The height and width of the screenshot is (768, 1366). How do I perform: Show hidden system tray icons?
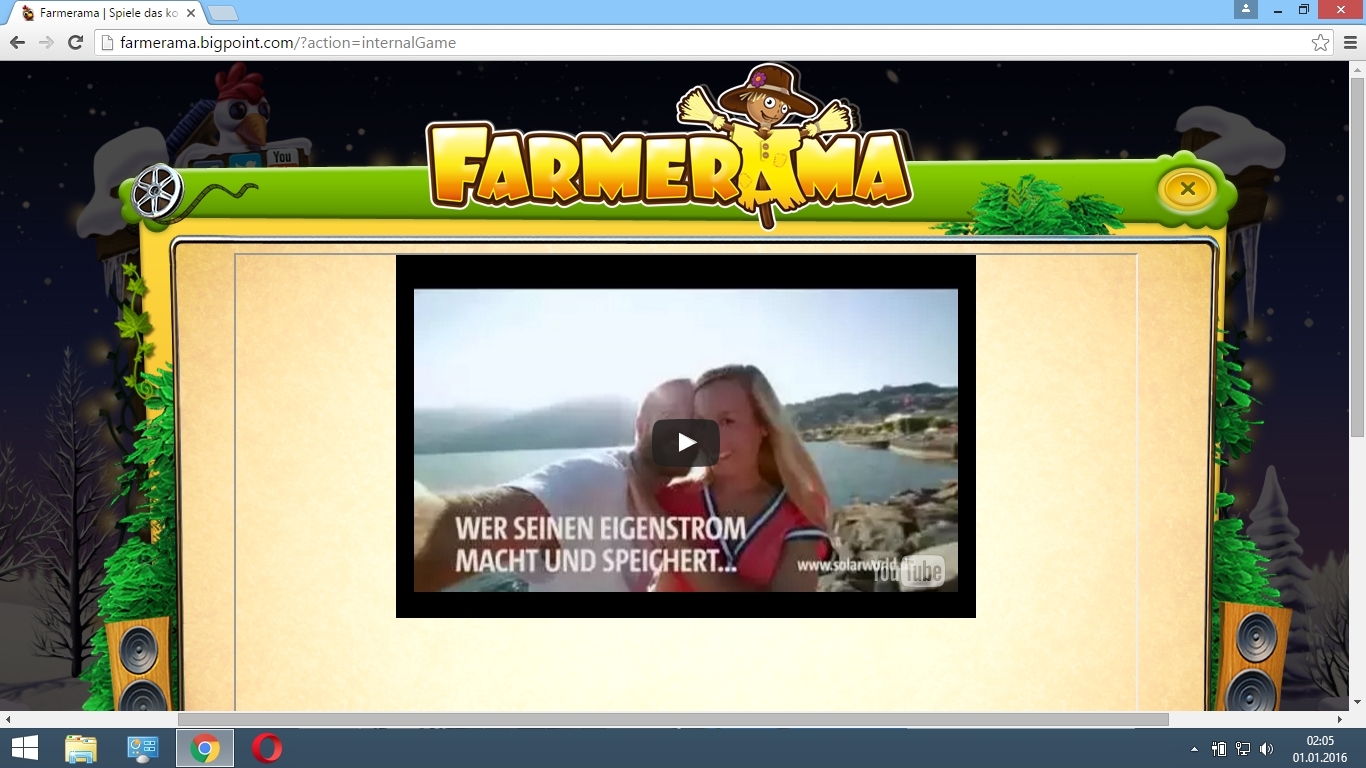[x=1193, y=749]
